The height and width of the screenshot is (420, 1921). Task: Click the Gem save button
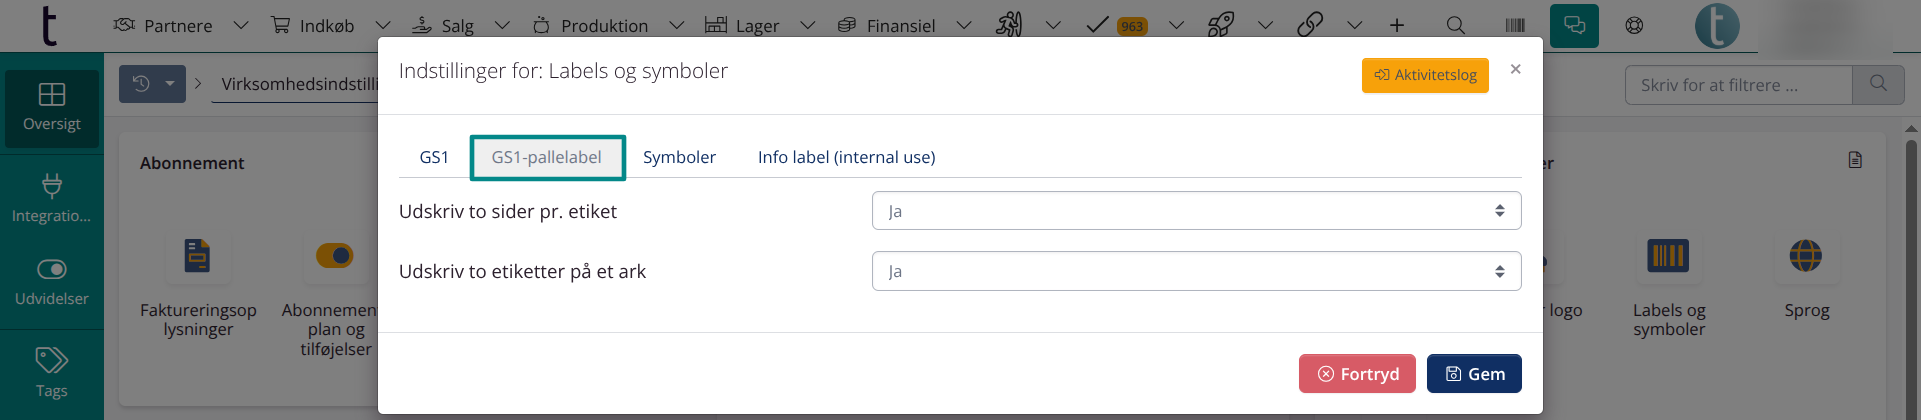(1474, 374)
